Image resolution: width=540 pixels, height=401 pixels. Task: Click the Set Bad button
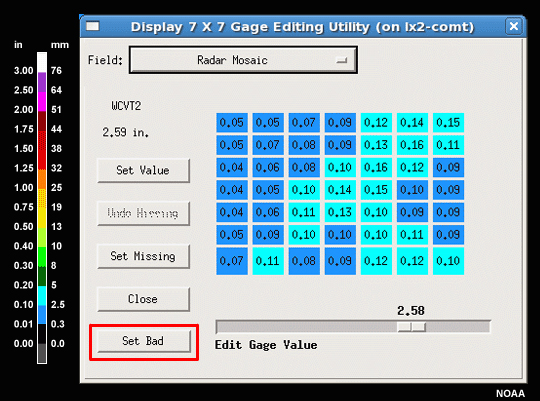(x=144, y=341)
